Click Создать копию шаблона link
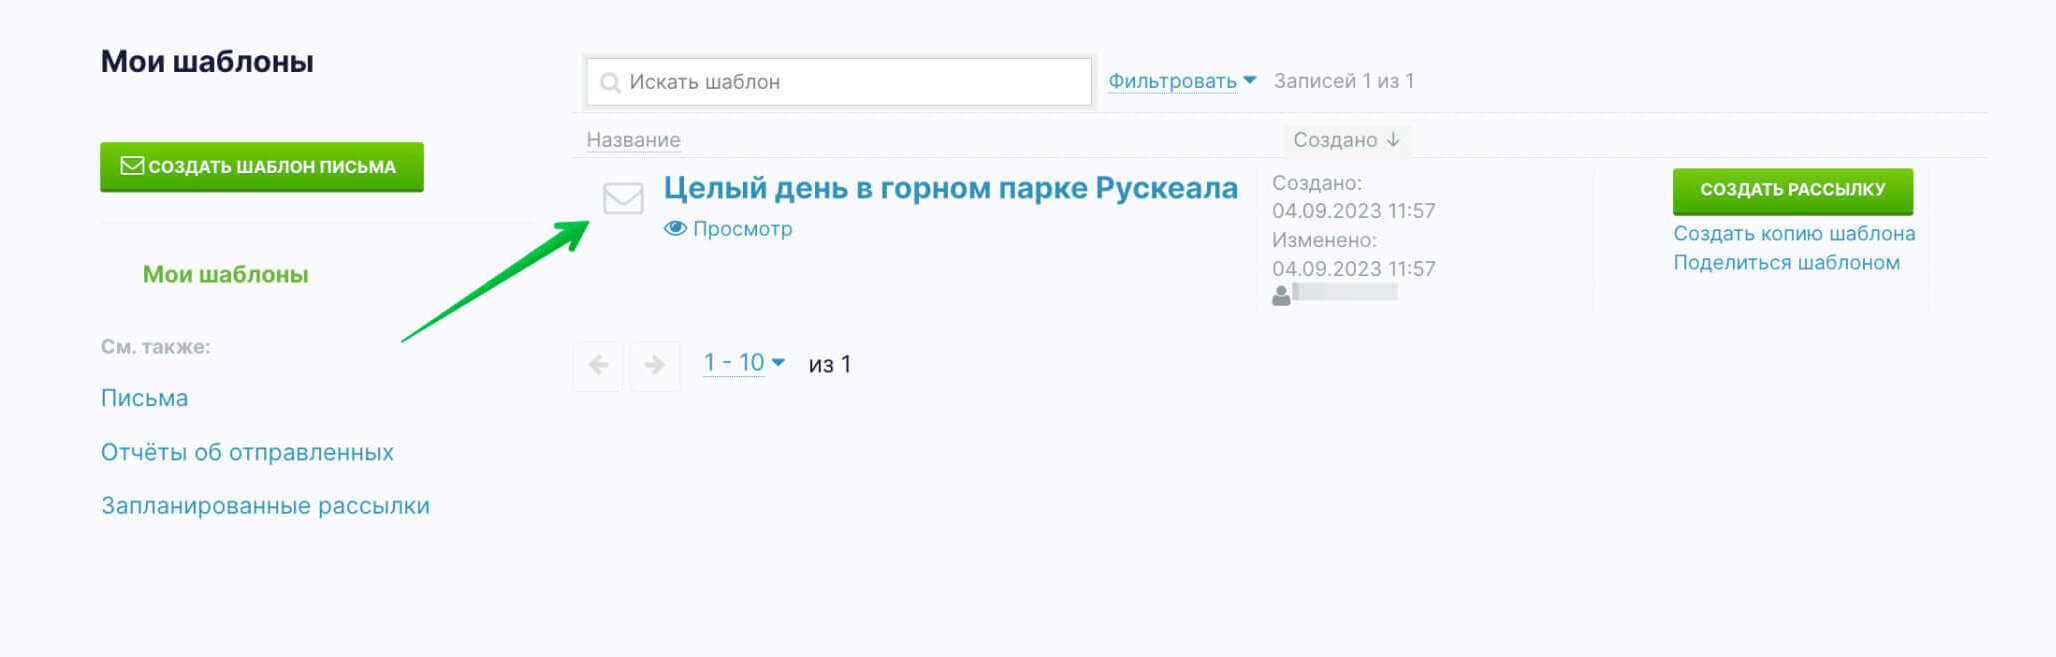 coord(1794,233)
